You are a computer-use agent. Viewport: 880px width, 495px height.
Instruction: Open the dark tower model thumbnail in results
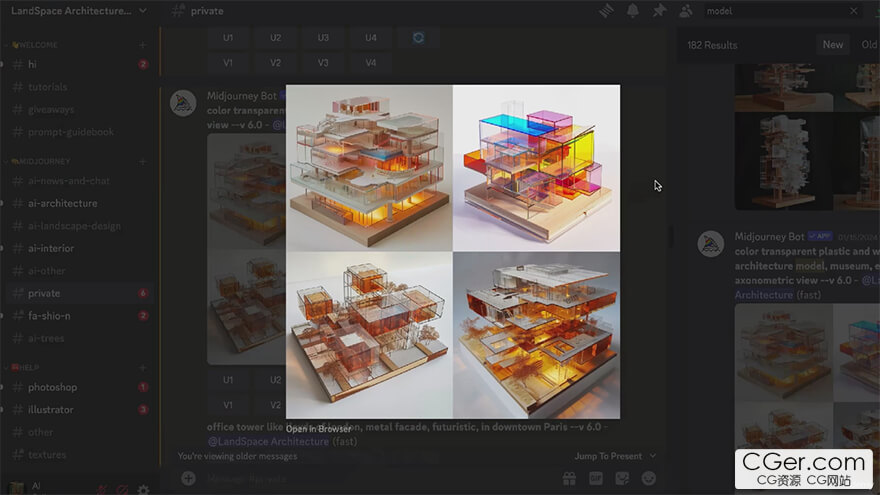point(784,161)
